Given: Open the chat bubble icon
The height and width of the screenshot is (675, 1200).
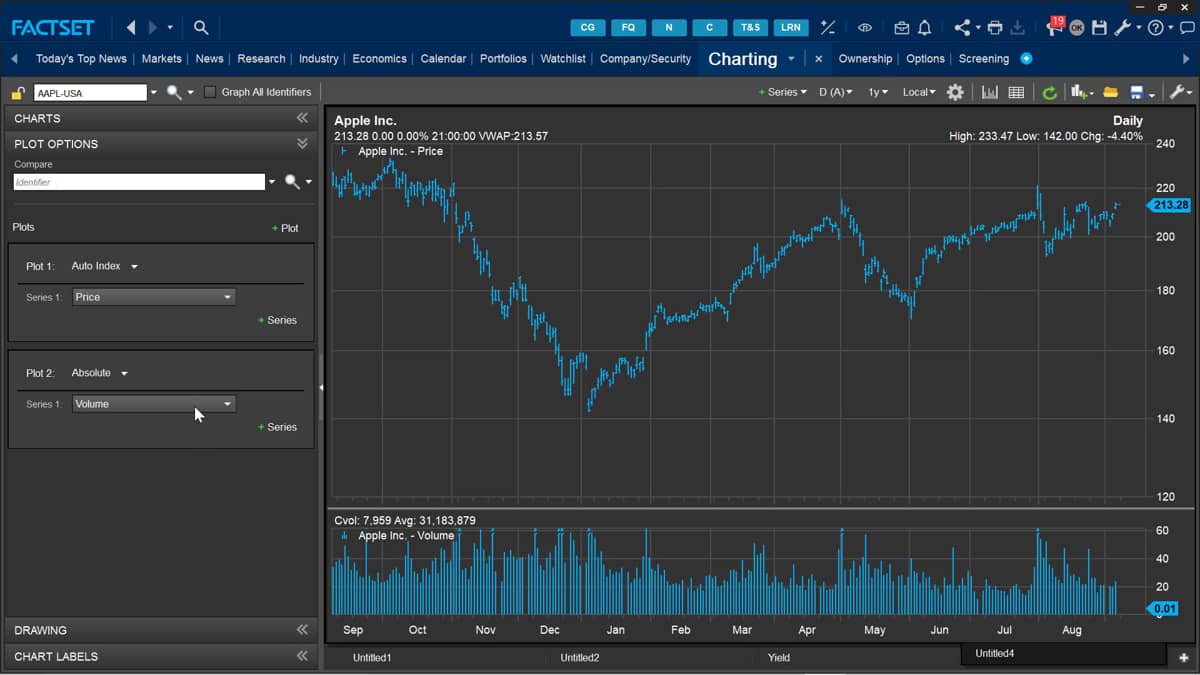Looking at the screenshot, I should [1186, 28].
